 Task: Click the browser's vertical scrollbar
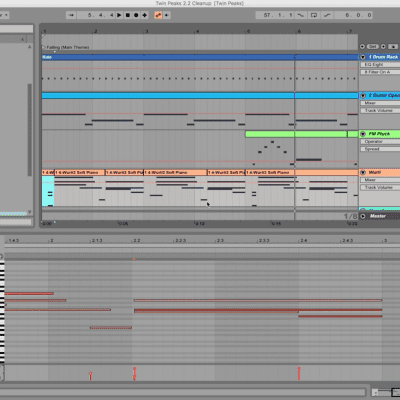pyautogui.click(x=30, y=130)
